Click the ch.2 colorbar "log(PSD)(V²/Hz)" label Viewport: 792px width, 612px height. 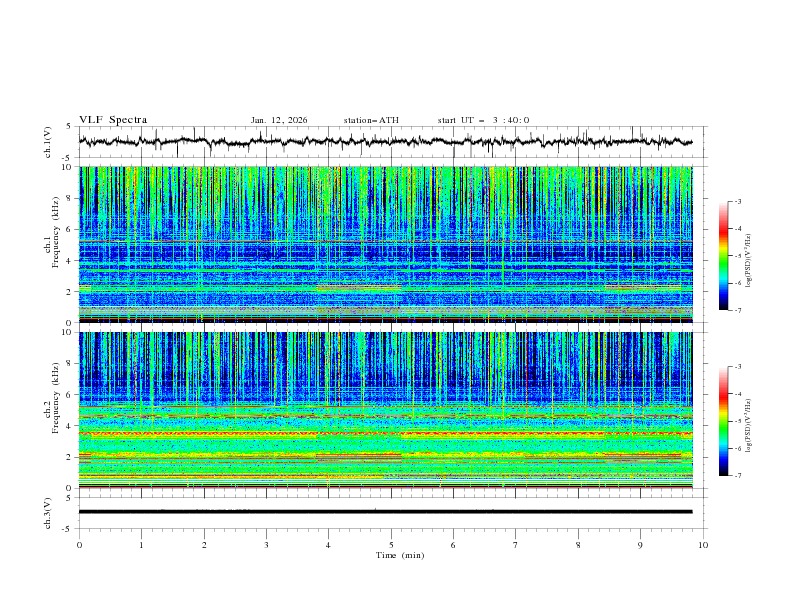pyautogui.click(x=749, y=426)
